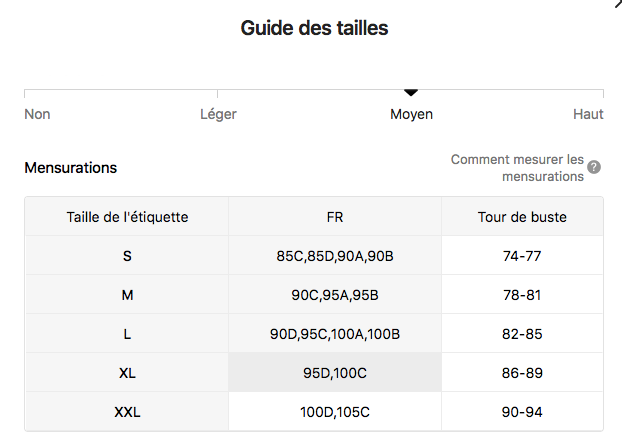
Task: Select the S size row label
Action: pos(127,256)
